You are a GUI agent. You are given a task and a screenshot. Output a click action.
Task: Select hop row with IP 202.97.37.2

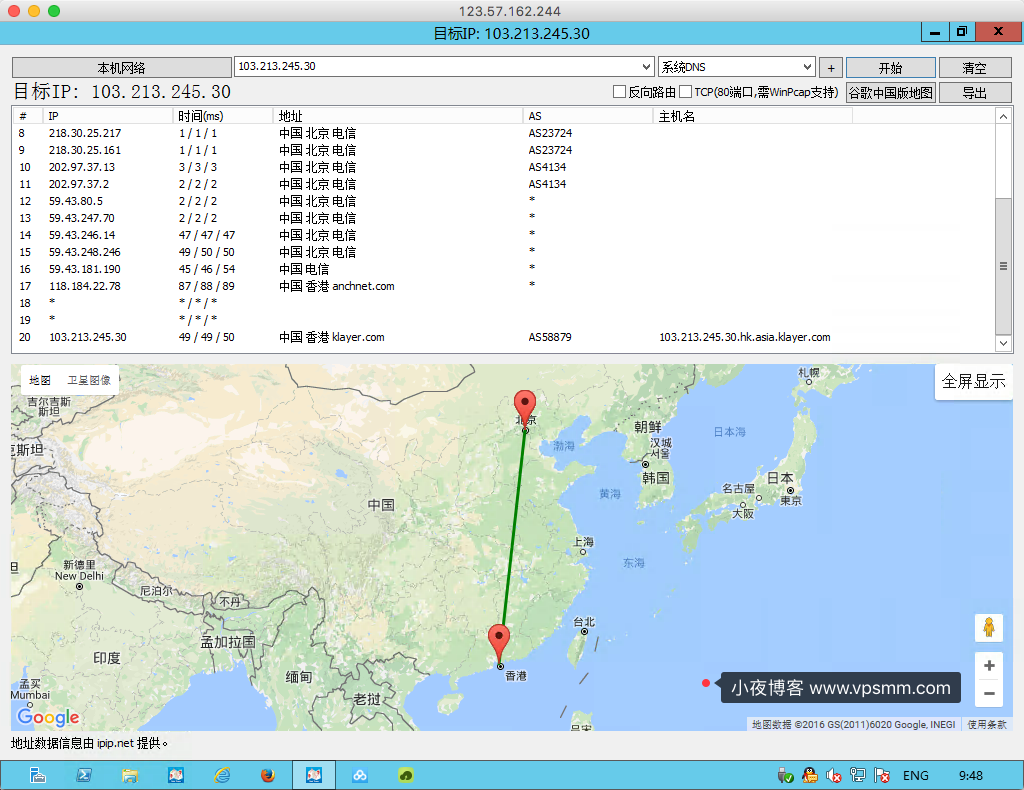click(504, 184)
